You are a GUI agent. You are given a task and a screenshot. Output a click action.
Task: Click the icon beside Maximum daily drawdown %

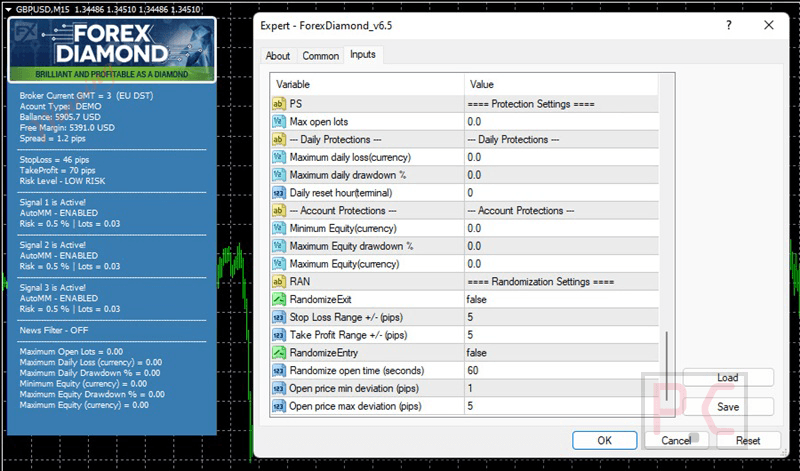point(279,175)
